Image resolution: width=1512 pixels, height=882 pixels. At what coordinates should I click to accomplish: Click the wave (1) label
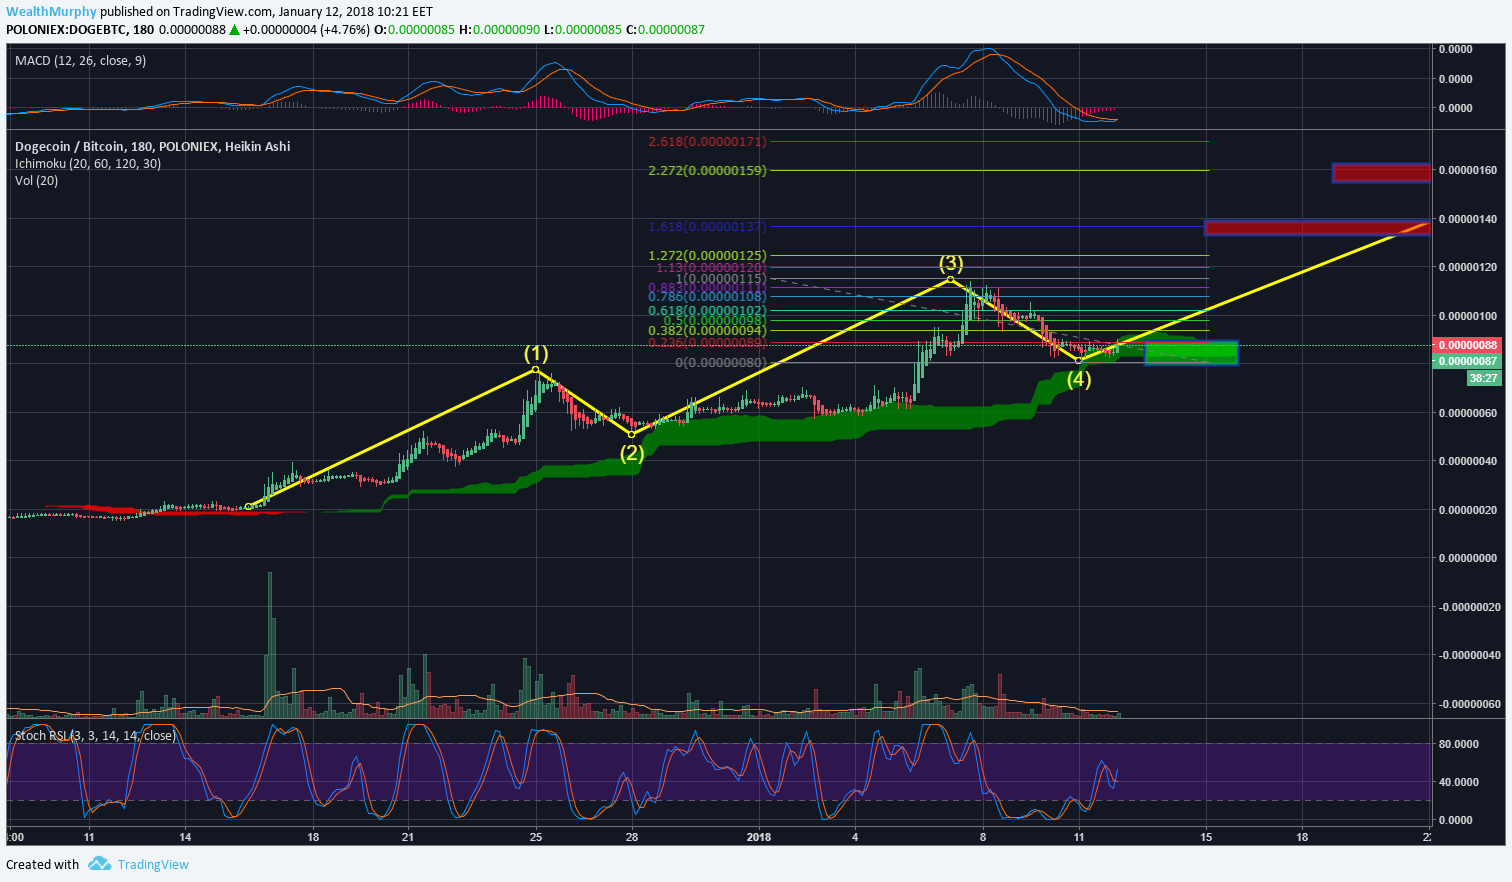[537, 353]
